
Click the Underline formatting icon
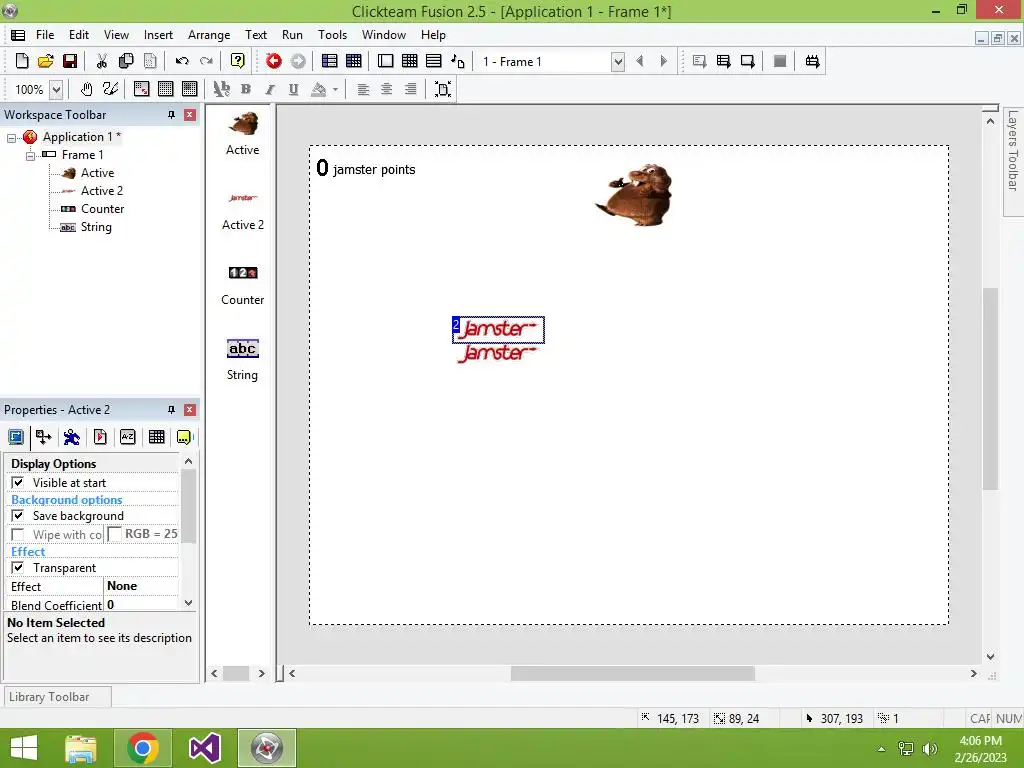(x=294, y=89)
